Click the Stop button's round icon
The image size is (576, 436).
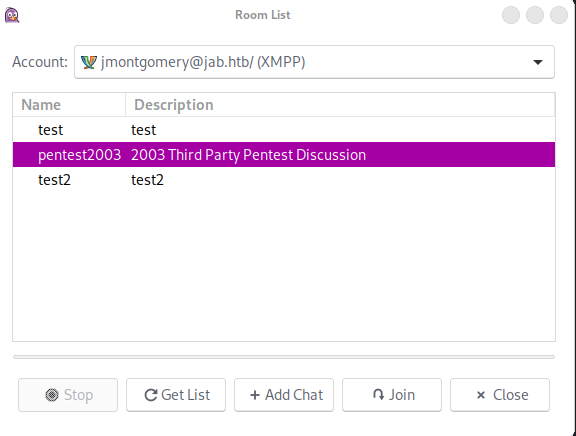pyautogui.click(x=52, y=395)
